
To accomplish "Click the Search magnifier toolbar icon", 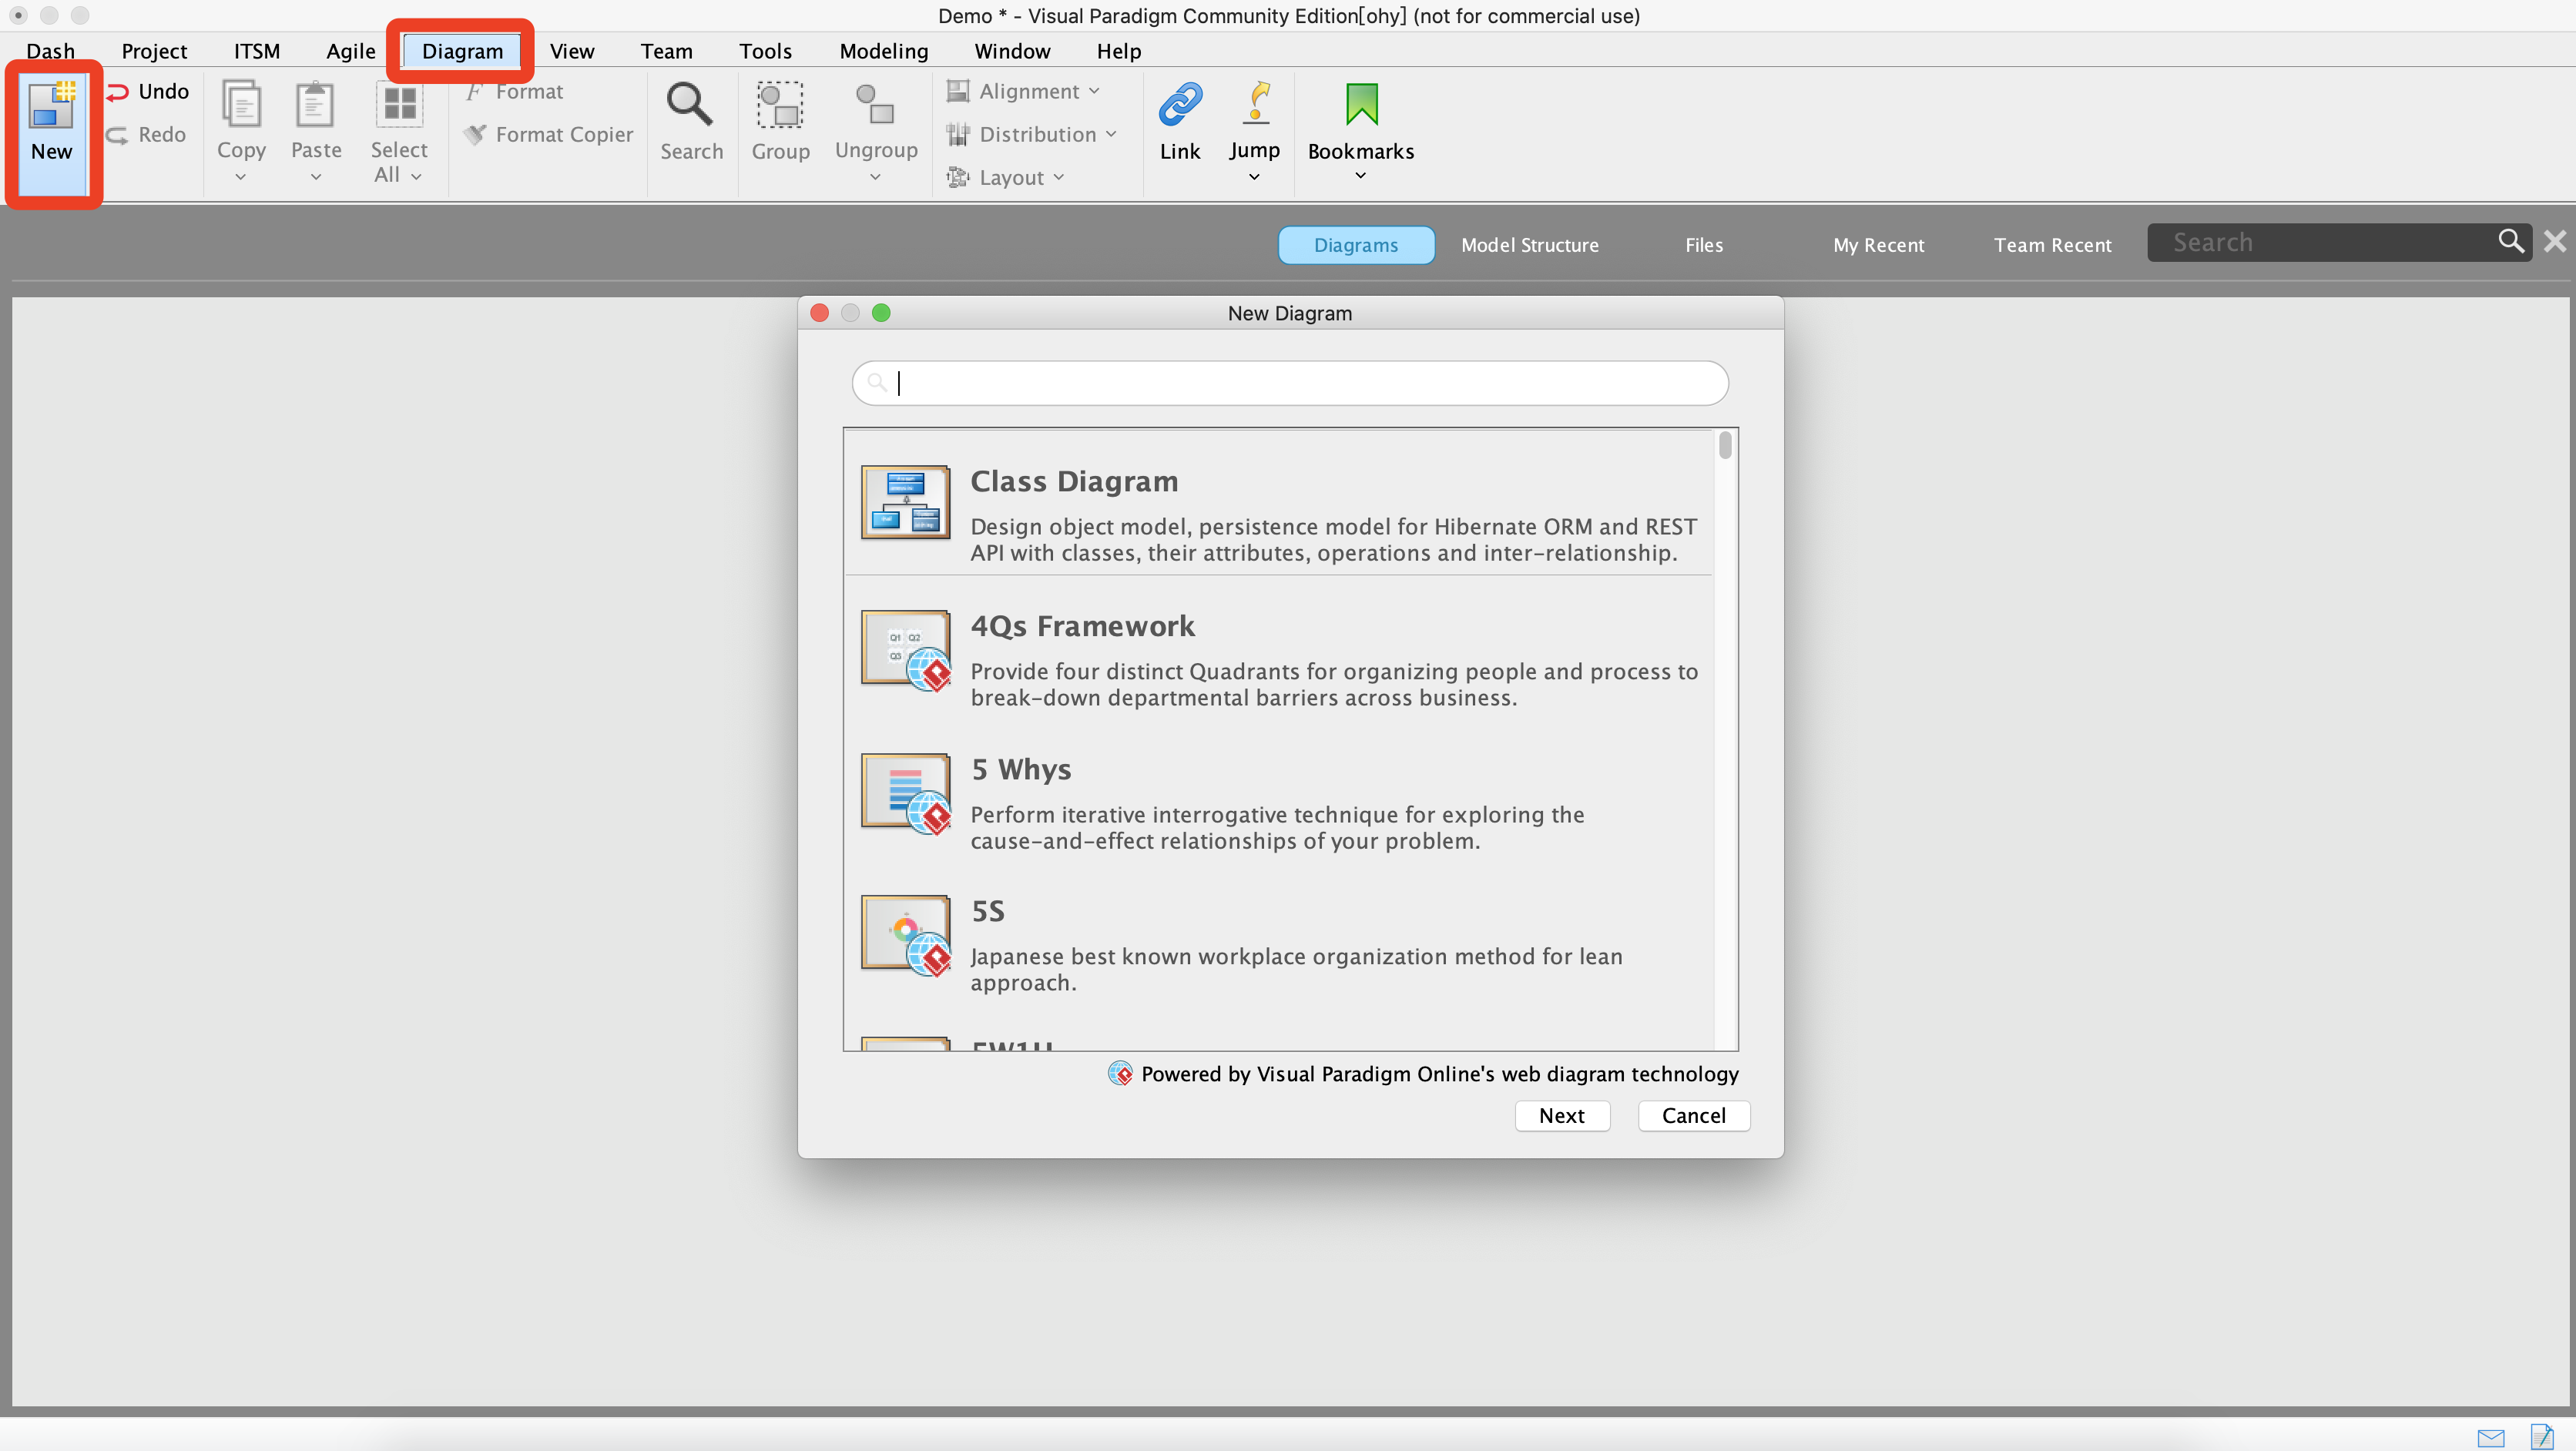I will click(x=690, y=104).
